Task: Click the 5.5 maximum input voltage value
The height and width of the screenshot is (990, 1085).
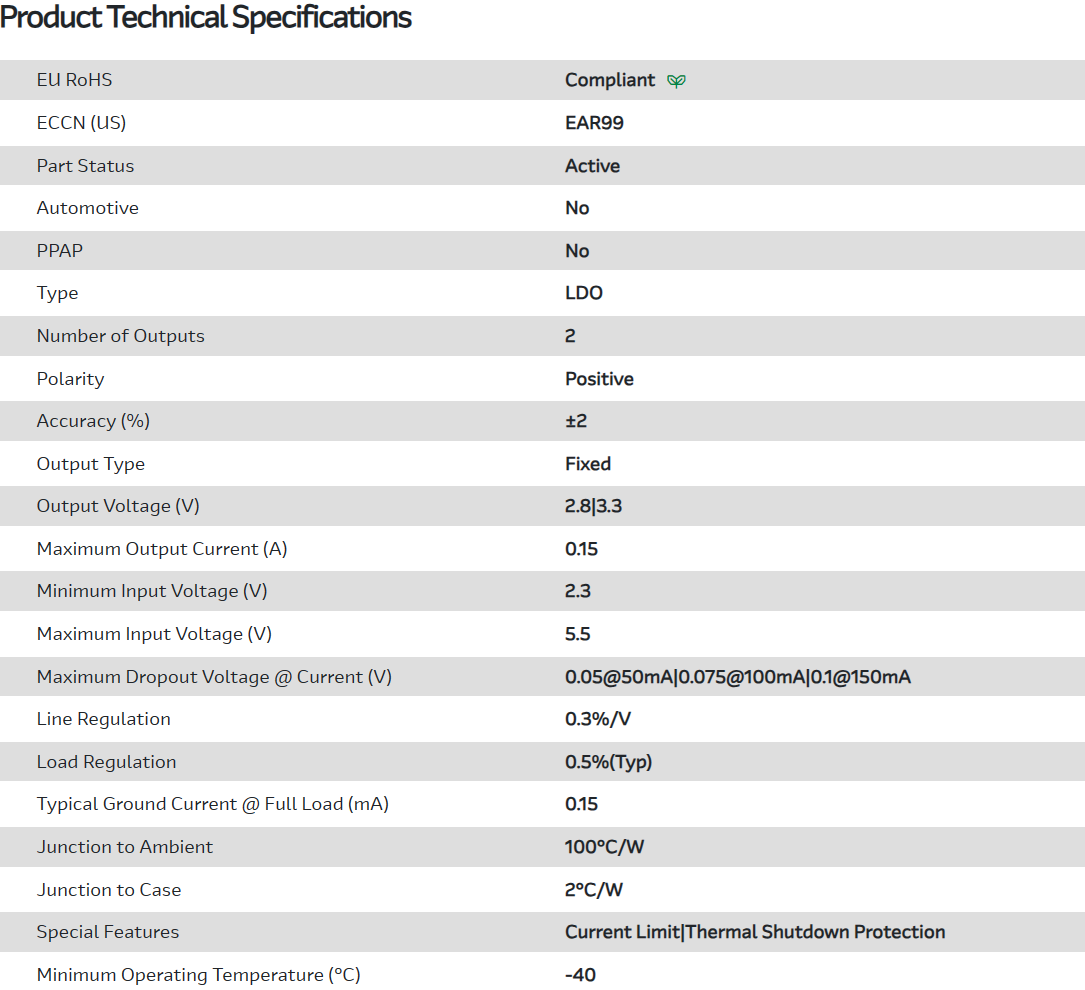Action: [578, 634]
